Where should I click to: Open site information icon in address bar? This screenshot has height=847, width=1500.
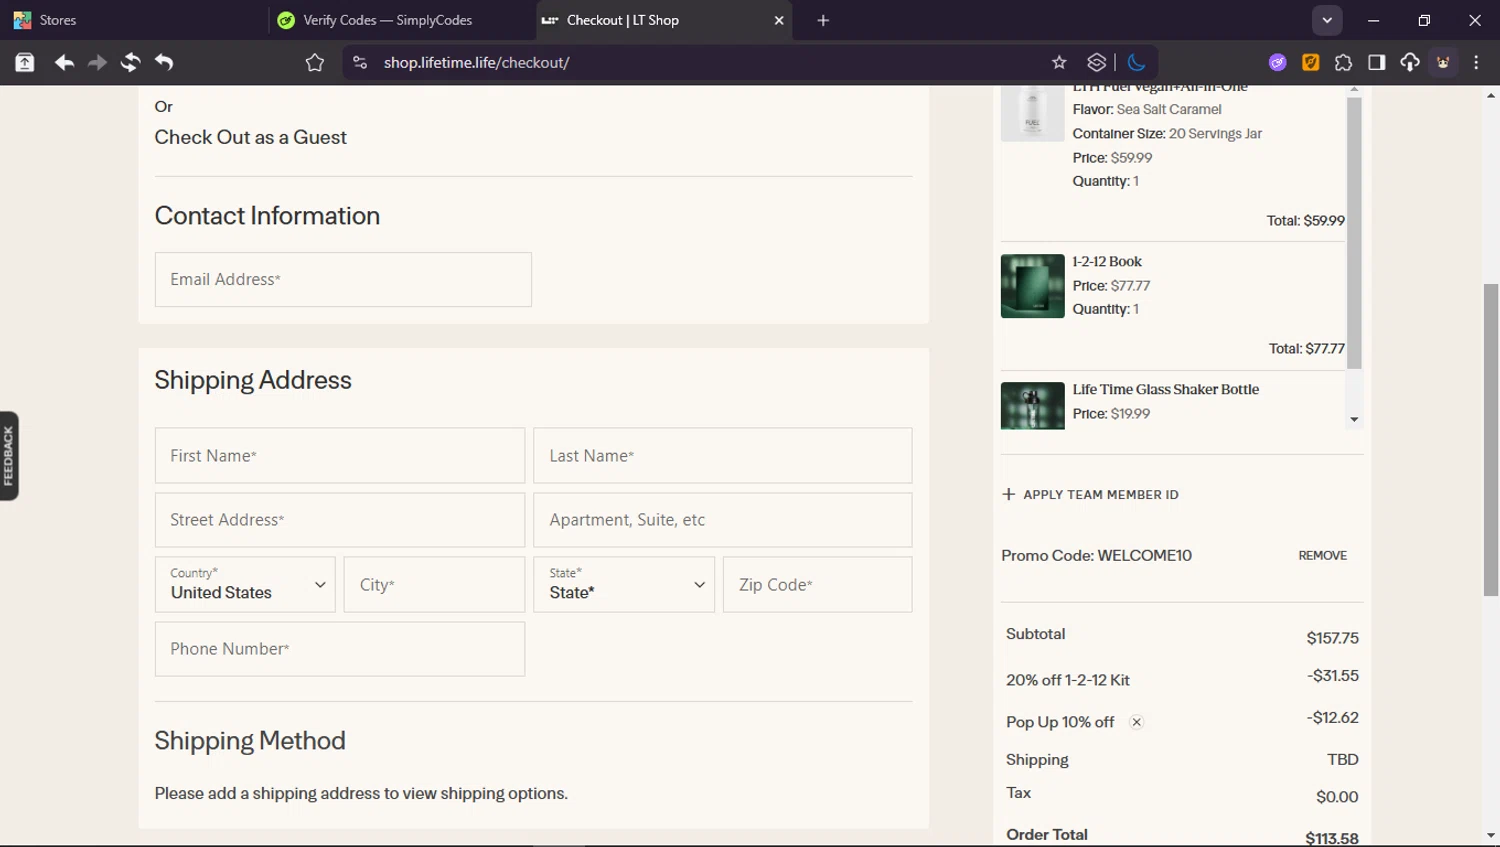pos(360,62)
